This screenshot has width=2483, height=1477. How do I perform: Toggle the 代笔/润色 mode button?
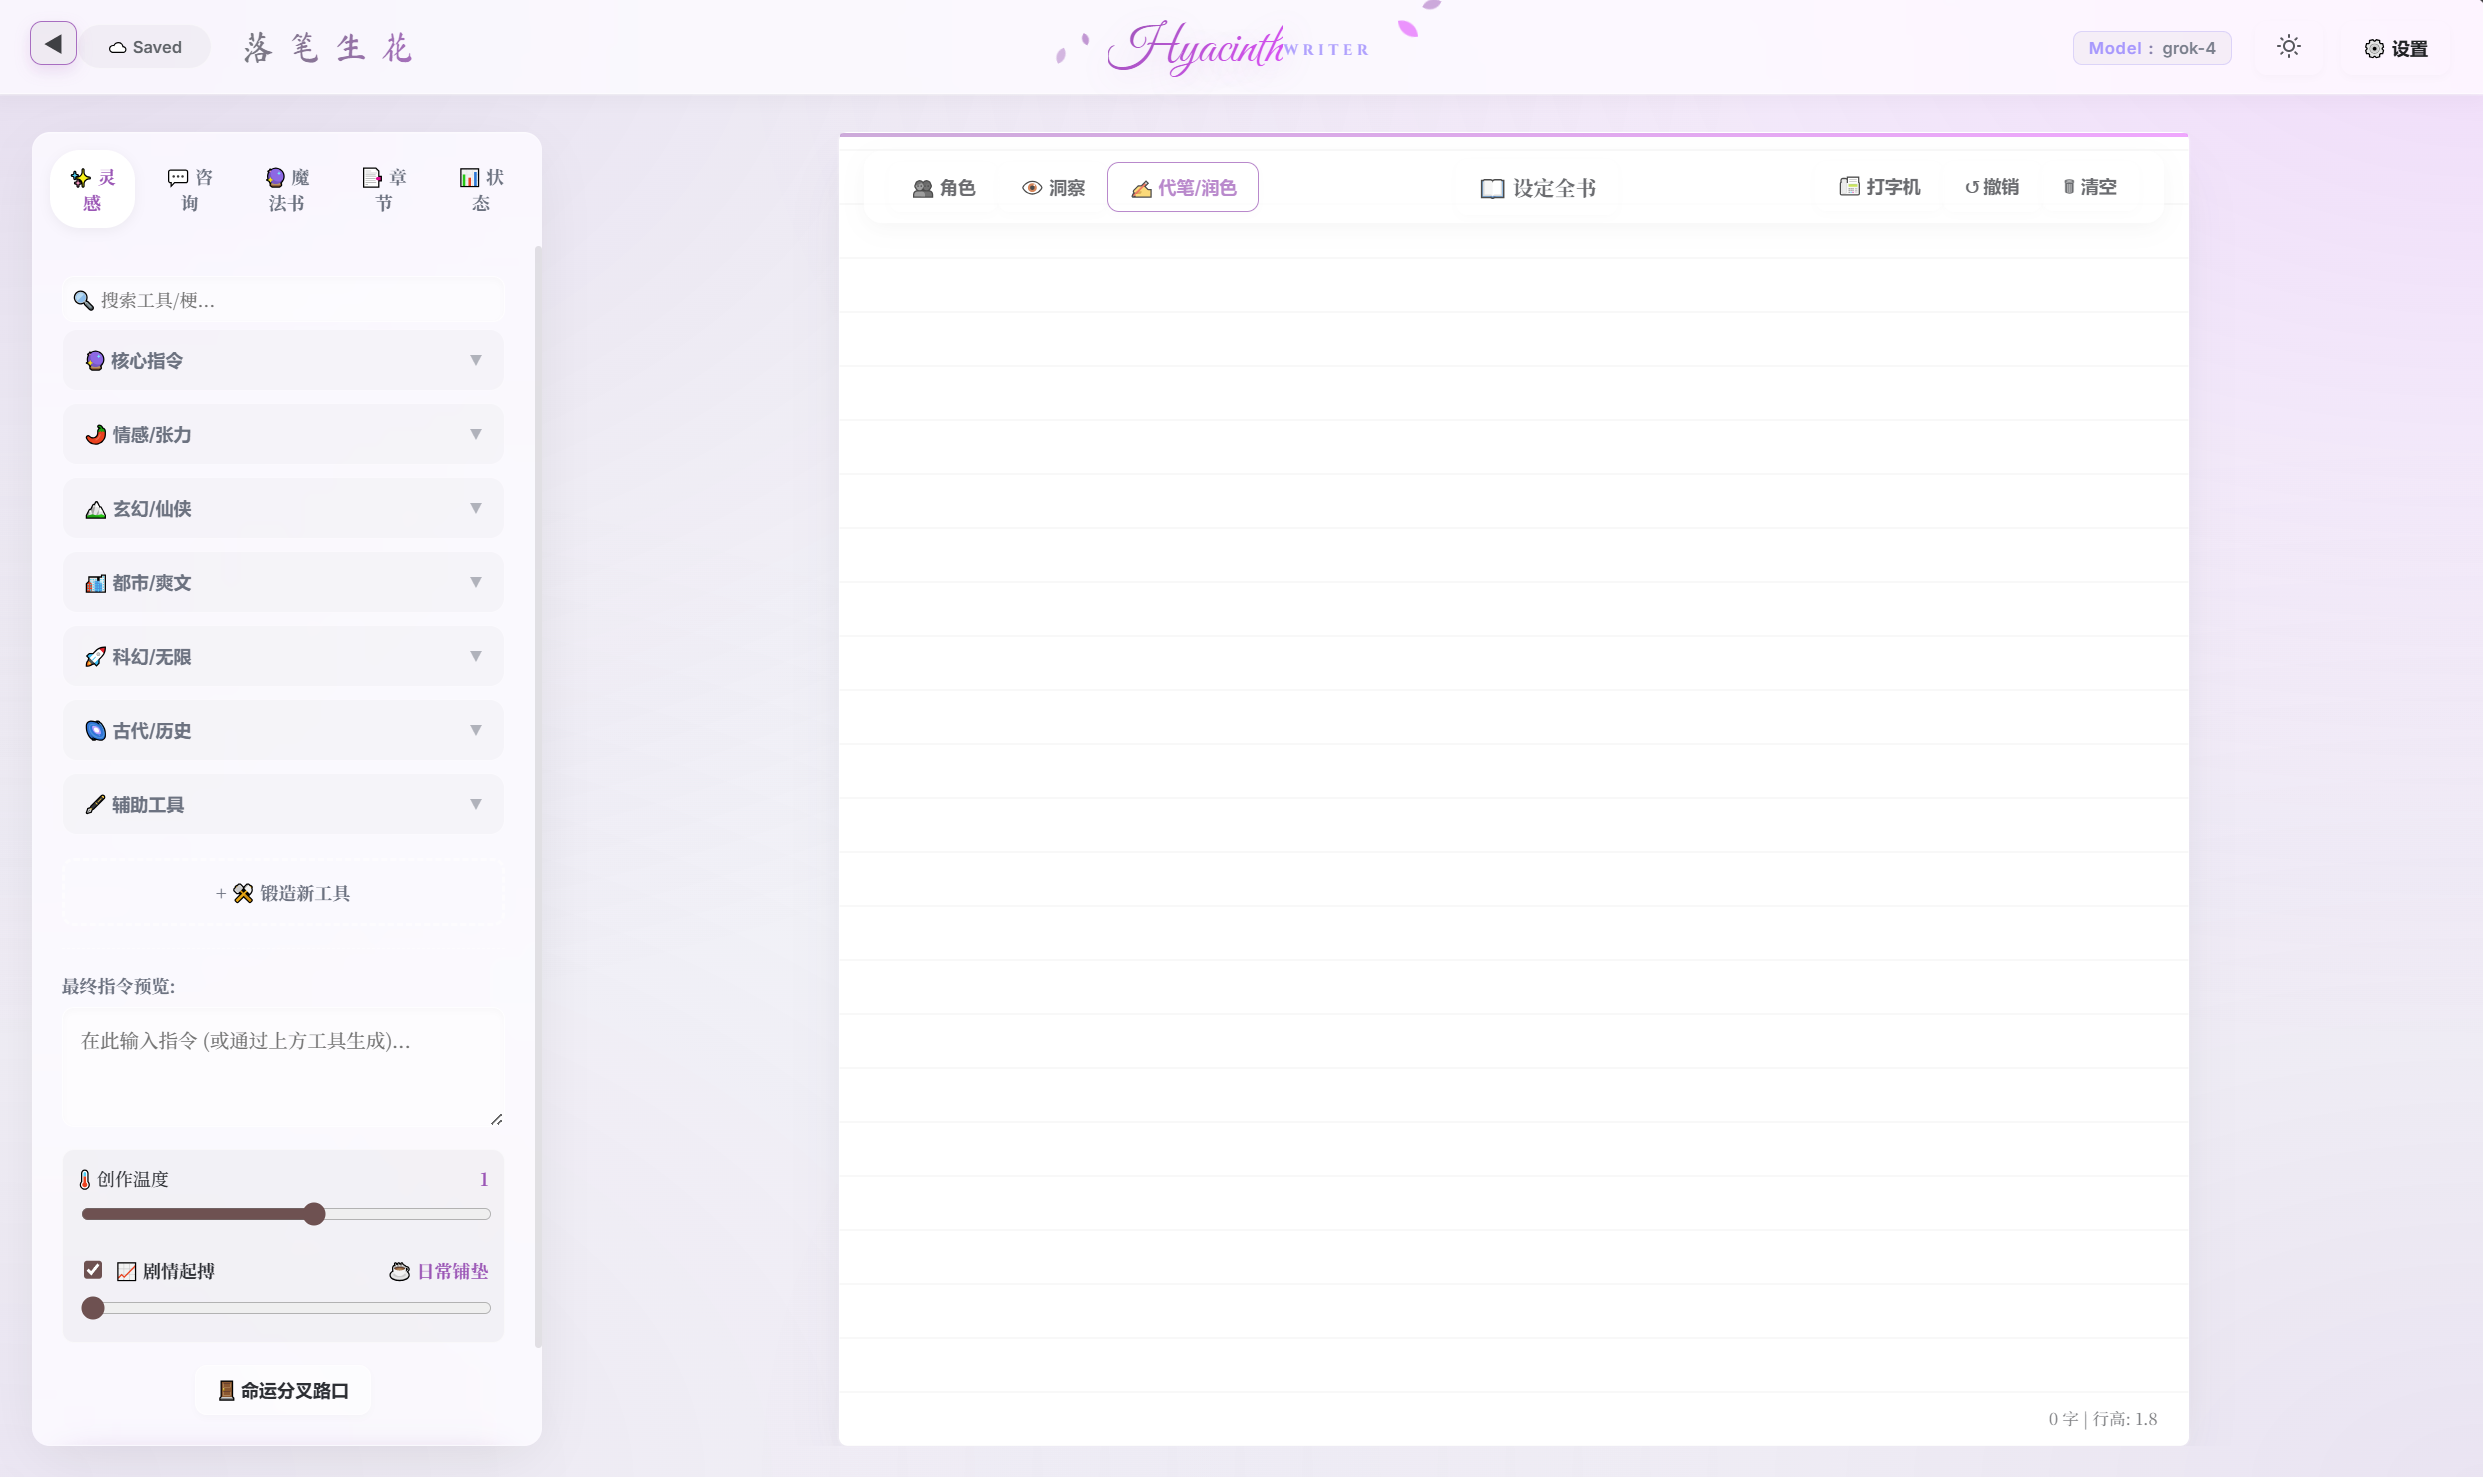[x=1182, y=188]
